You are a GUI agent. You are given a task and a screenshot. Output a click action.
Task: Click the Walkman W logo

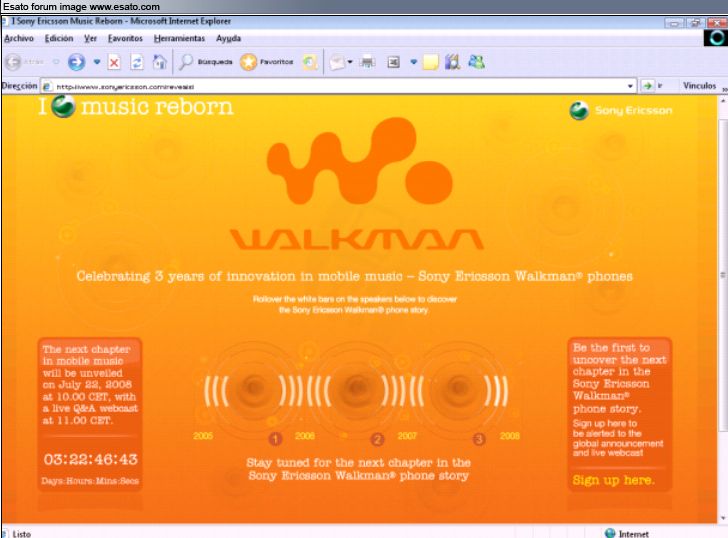pos(359,161)
